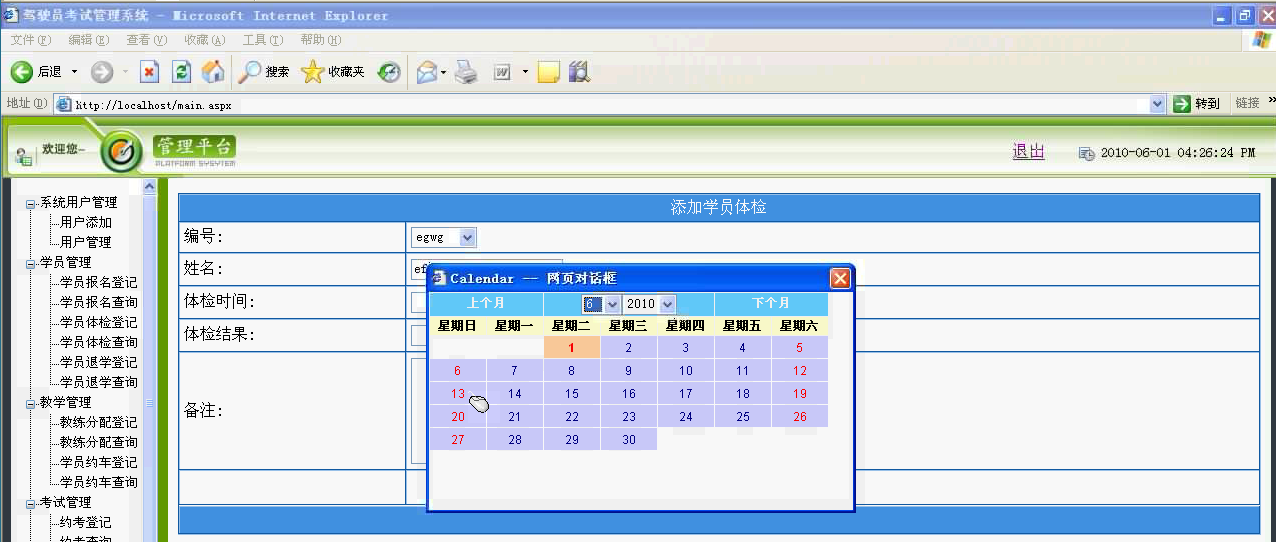Screen dimensions: 1276x542
Task: Open the 帮助(H) menu
Action: click(320, 40)
